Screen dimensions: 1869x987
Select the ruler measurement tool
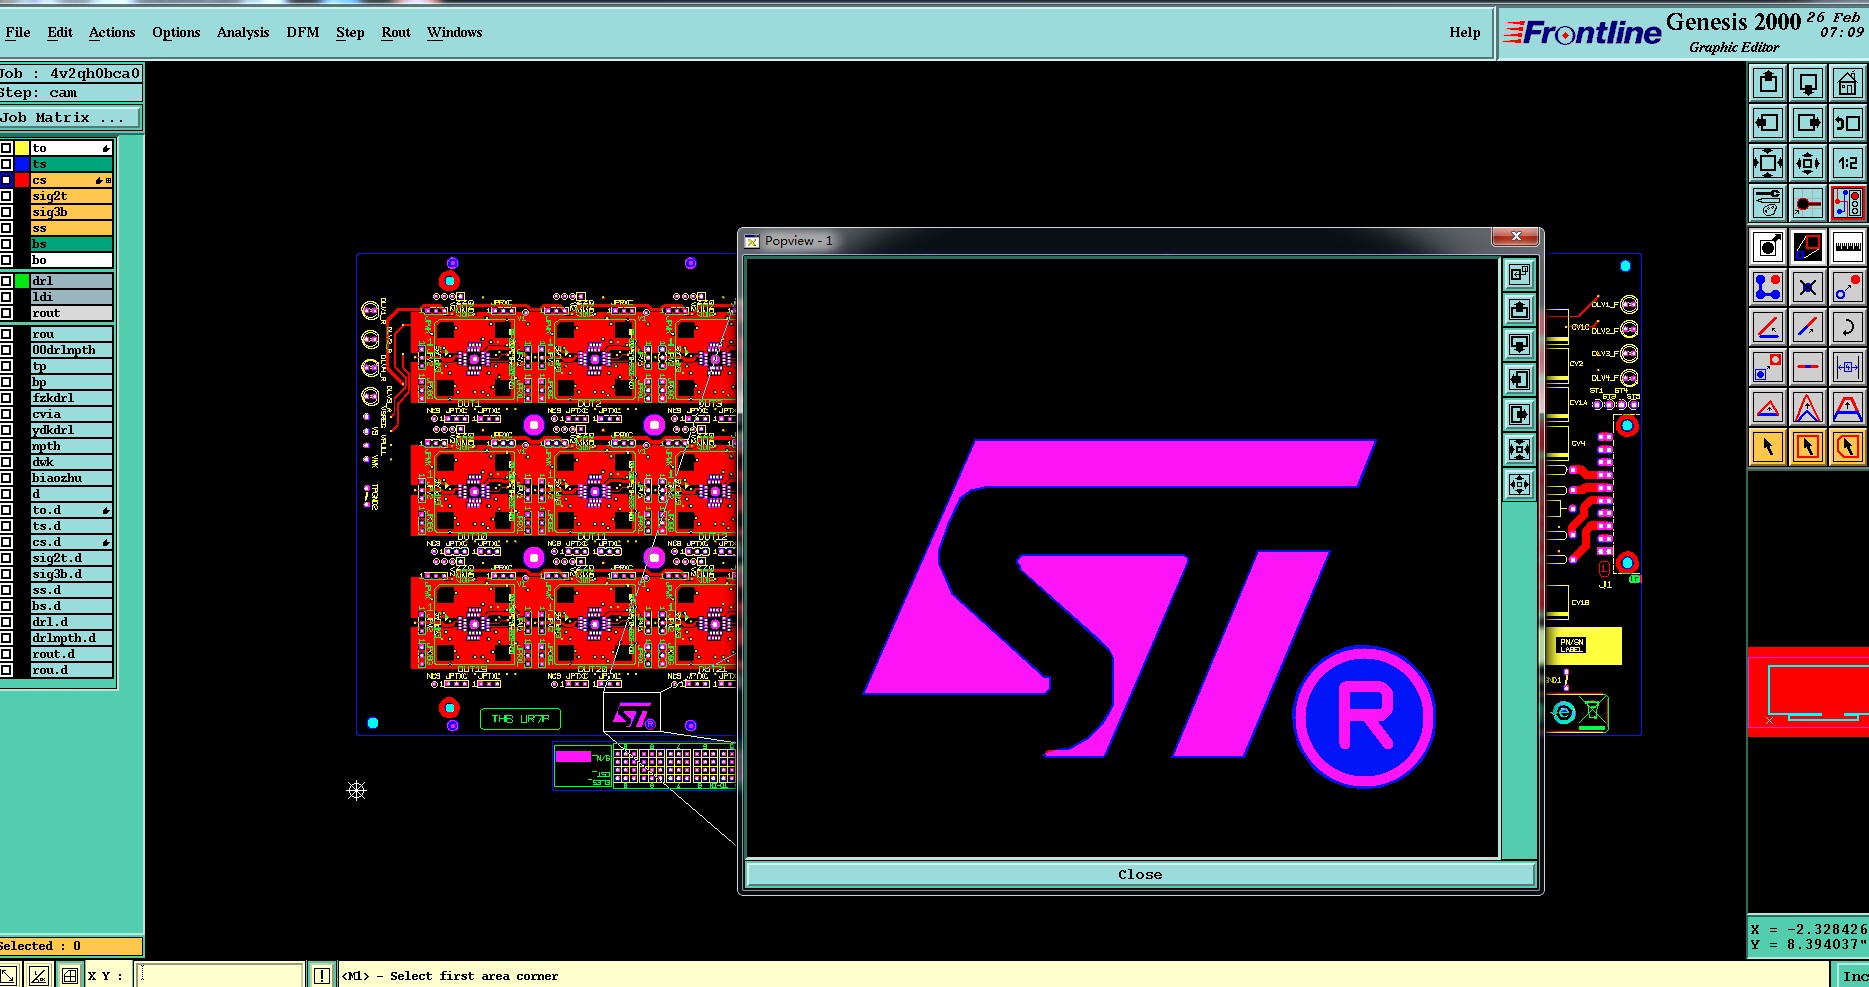click(x=1848, y=247)
